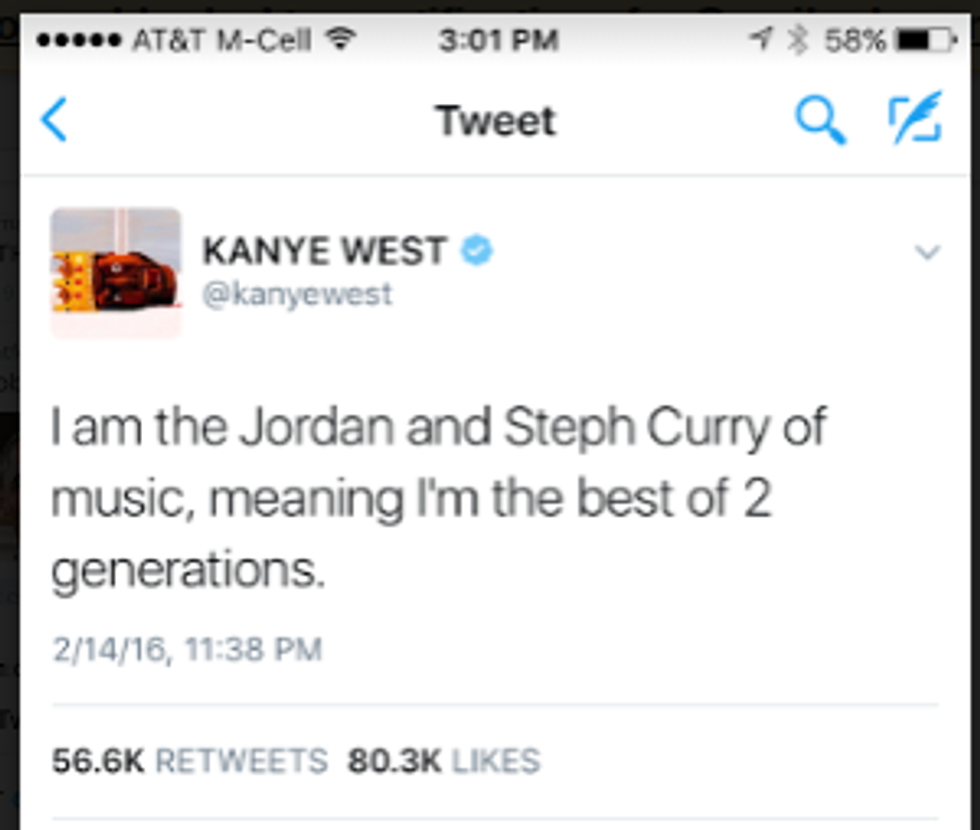View the 80.3K likes list
Viewport: 980px width, 830px height.
point(444,761)
